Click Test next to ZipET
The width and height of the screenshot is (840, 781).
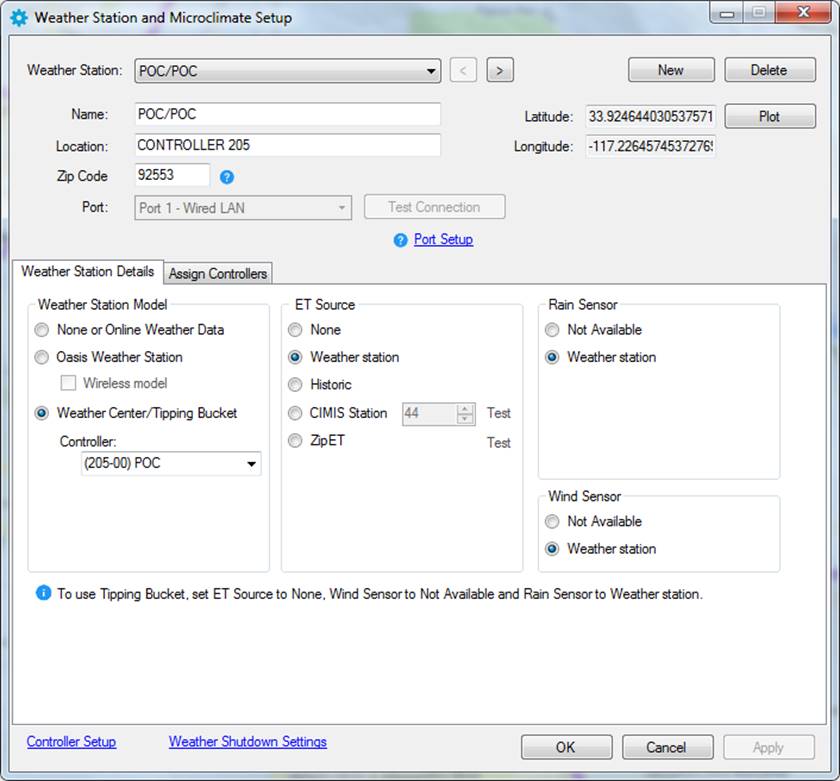(x=499, y=443)
